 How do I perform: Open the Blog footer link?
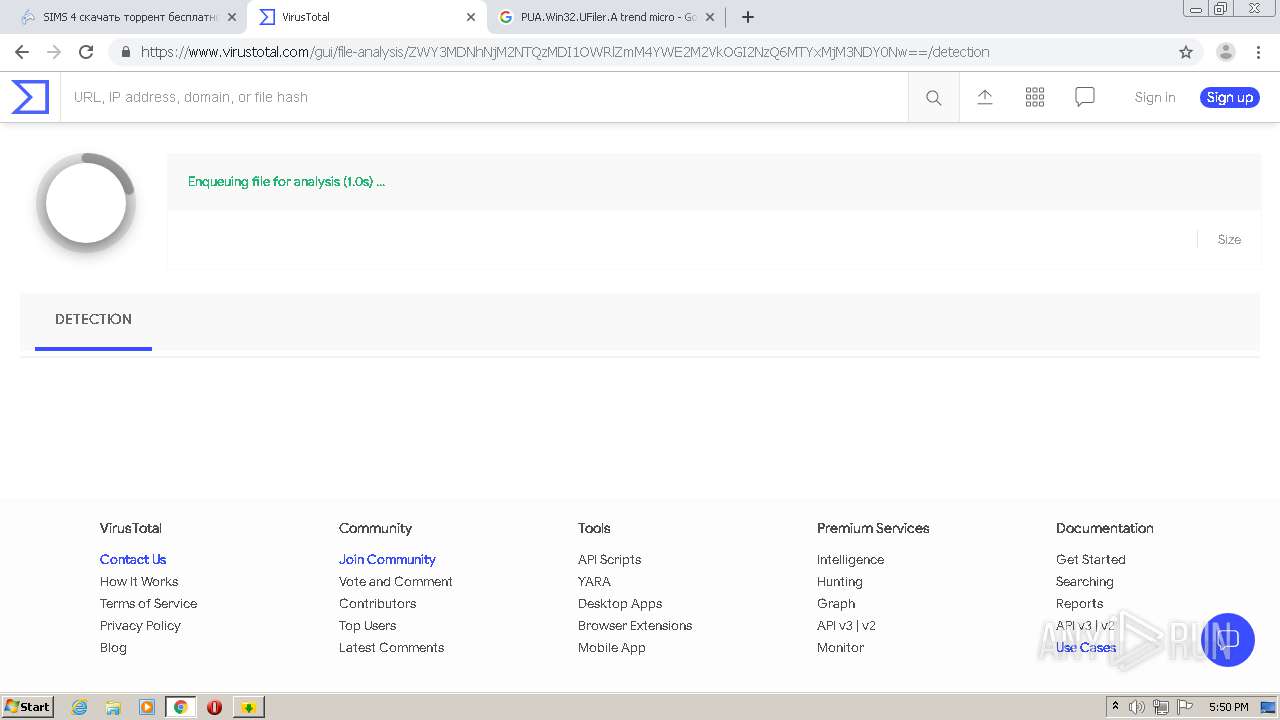(x=113, y=648)
